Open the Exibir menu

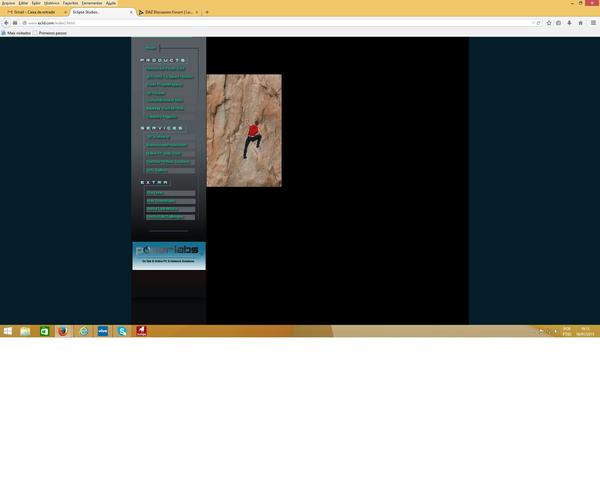[x=36, y=3]
